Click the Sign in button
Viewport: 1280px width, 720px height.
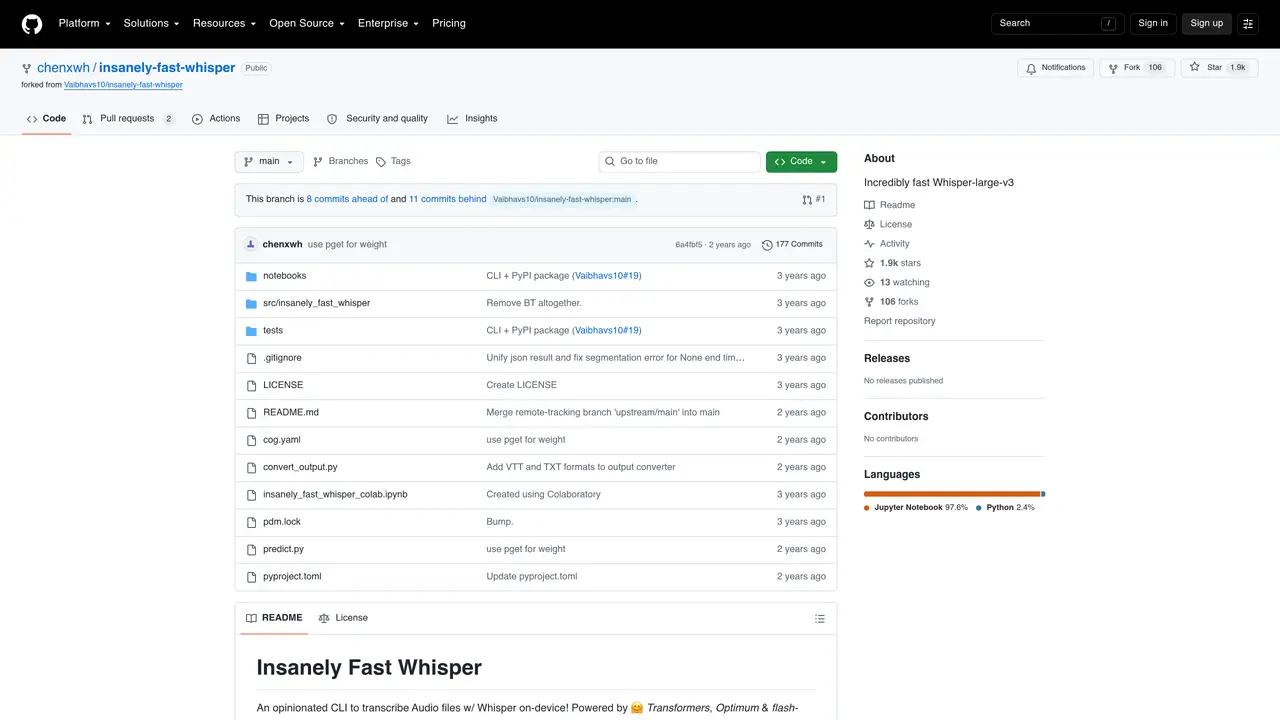point(1153,23)
